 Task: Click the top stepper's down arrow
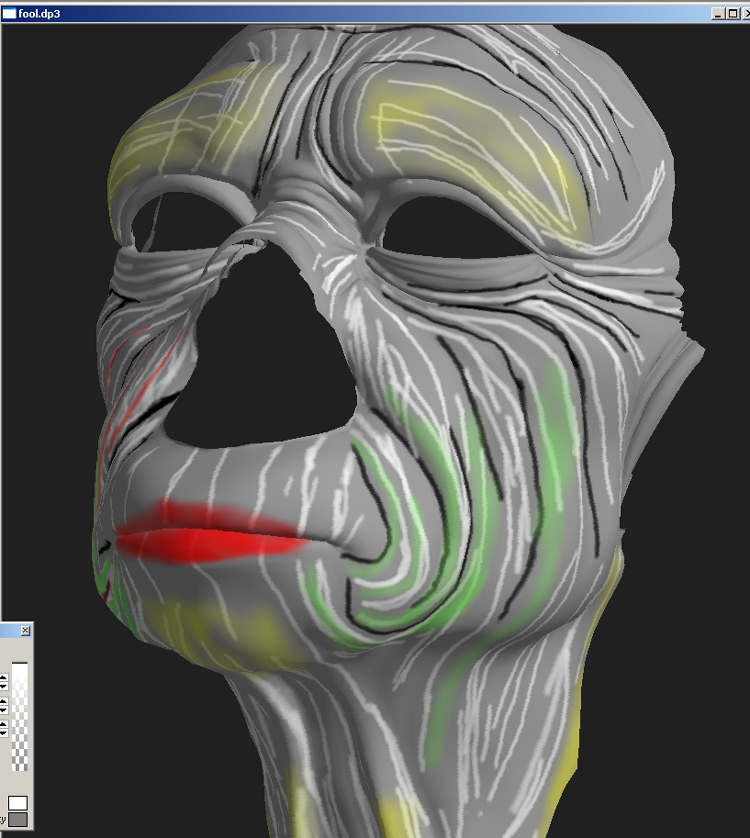pos(3,685)
